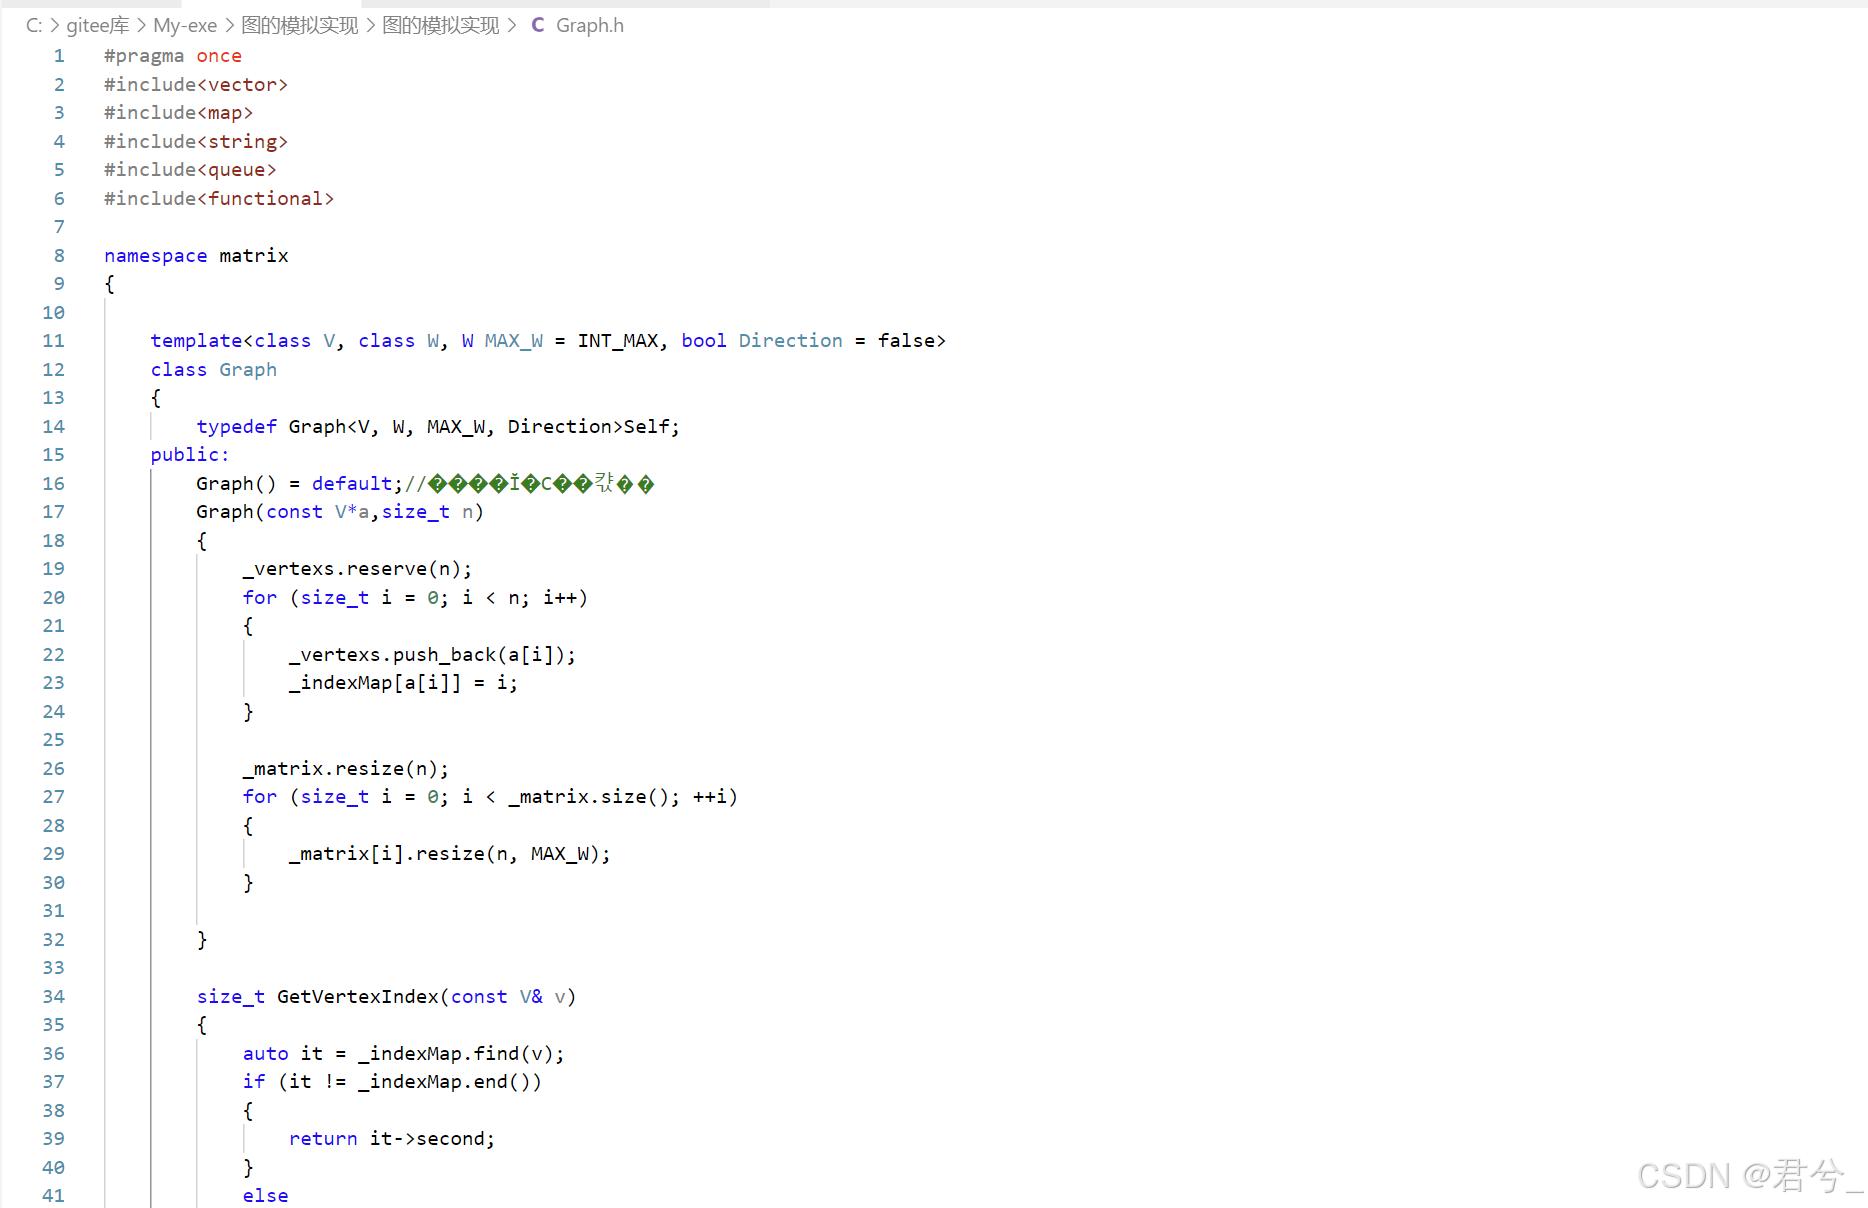This screenshot has height=1208, width=1868.
Task: Select line number 16 with the garbled comment
Action: tap(53, 483)
